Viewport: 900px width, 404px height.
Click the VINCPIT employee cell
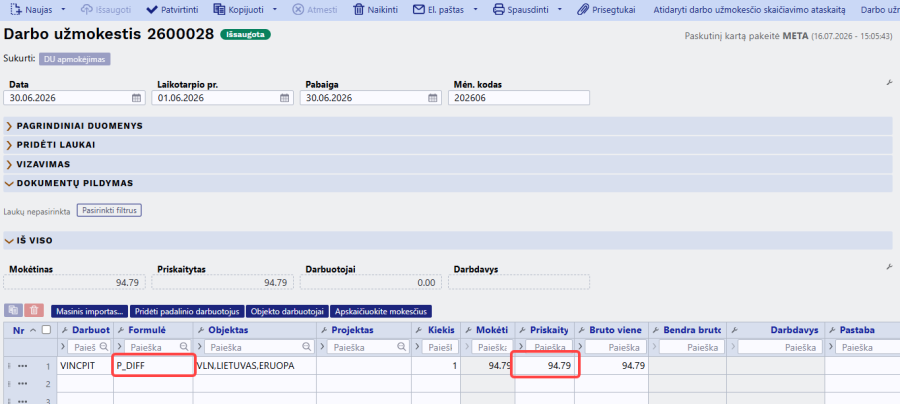point(85,365)
